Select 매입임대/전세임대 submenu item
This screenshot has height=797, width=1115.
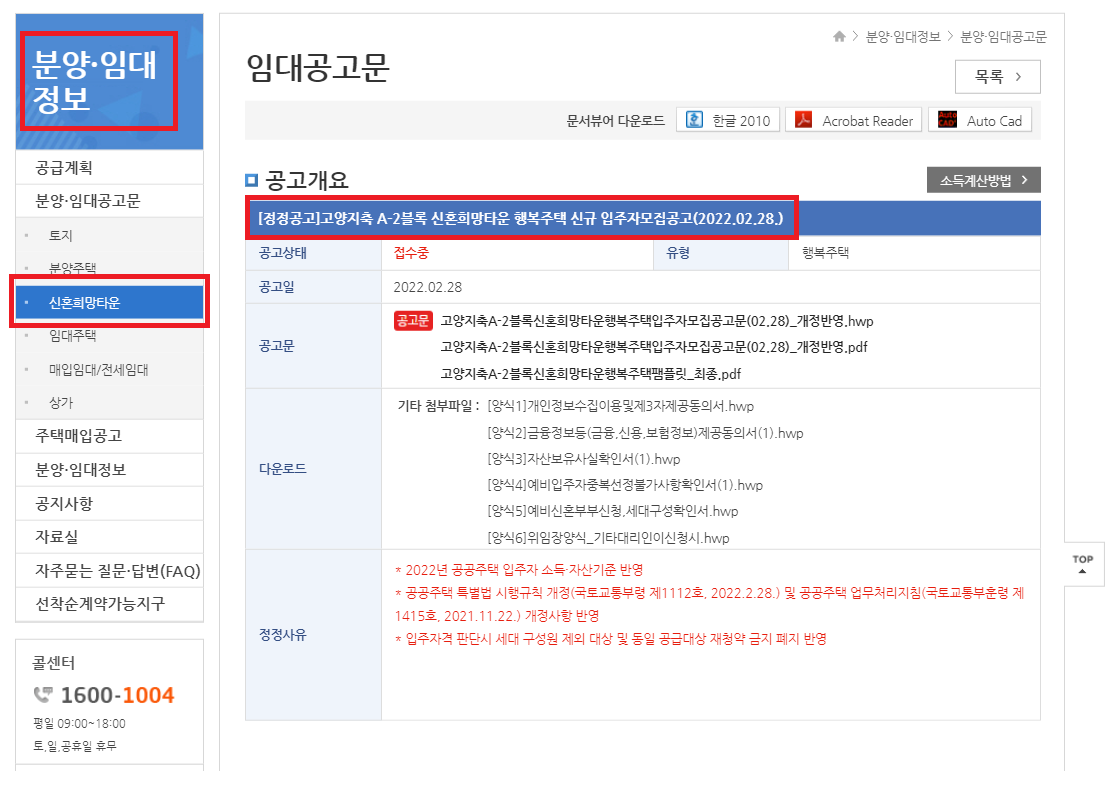point(110,369)
